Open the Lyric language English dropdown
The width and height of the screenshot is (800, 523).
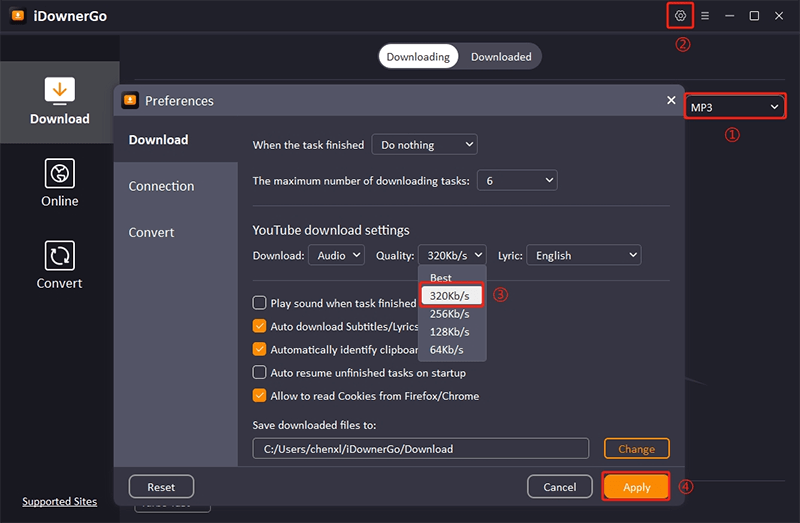[583, 256]
